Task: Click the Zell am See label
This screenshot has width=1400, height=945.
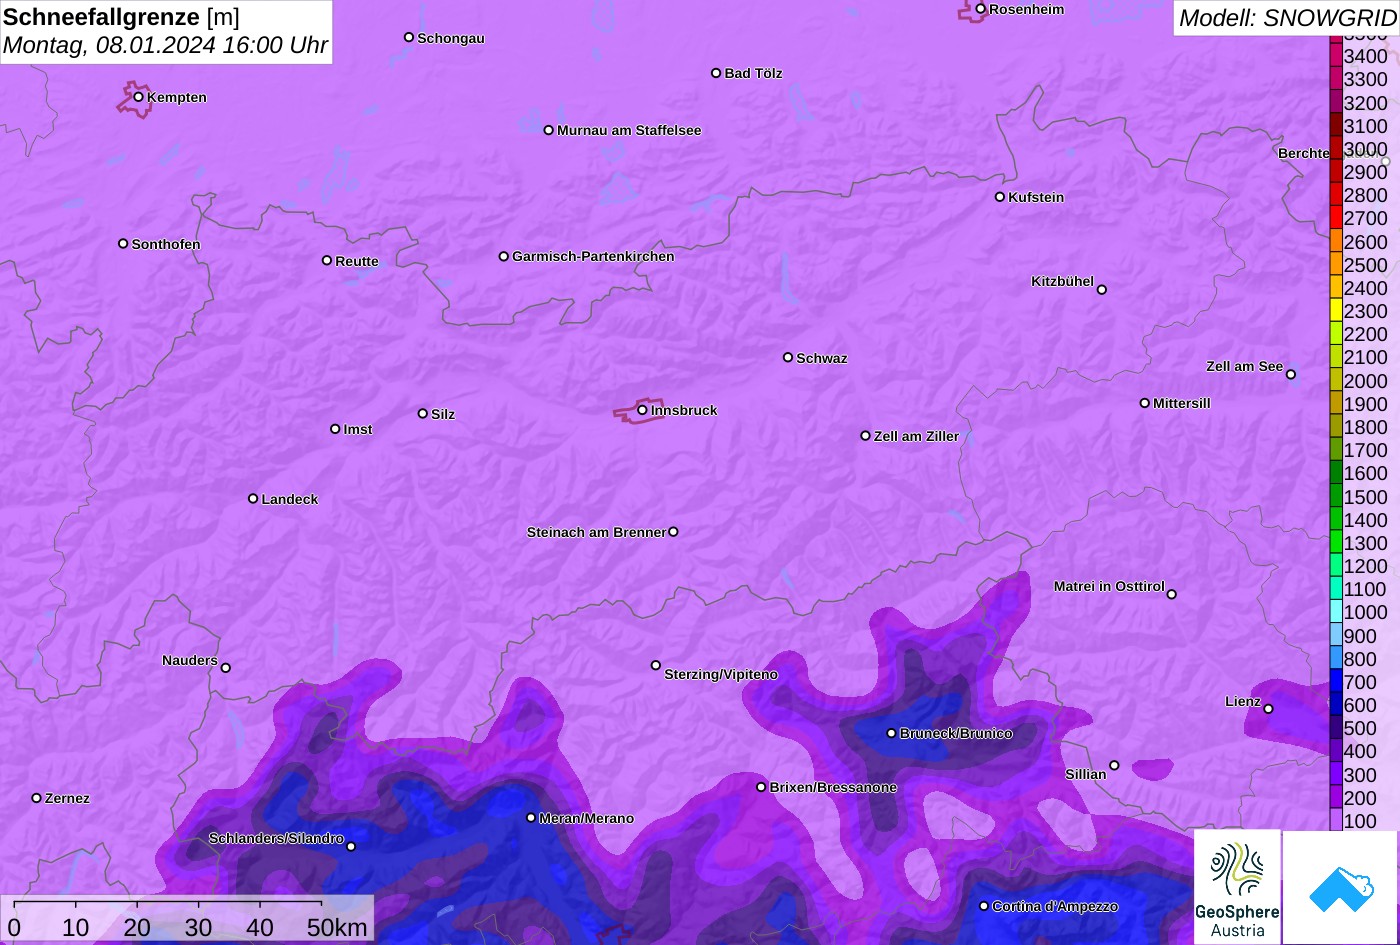Action: pyautogui.click(x=1244, y=366)
